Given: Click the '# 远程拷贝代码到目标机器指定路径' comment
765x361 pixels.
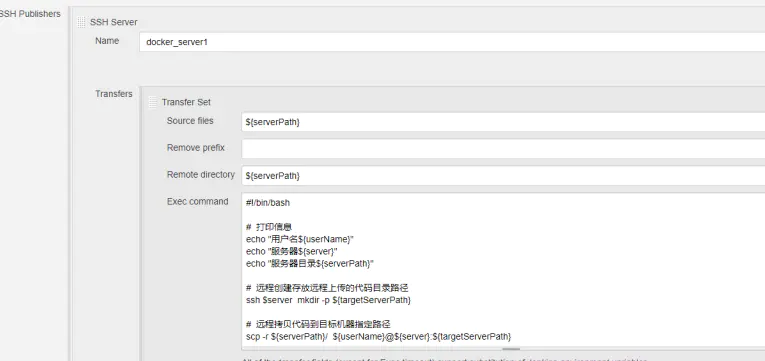Looking at the screenshot, I should click(318, 324).
